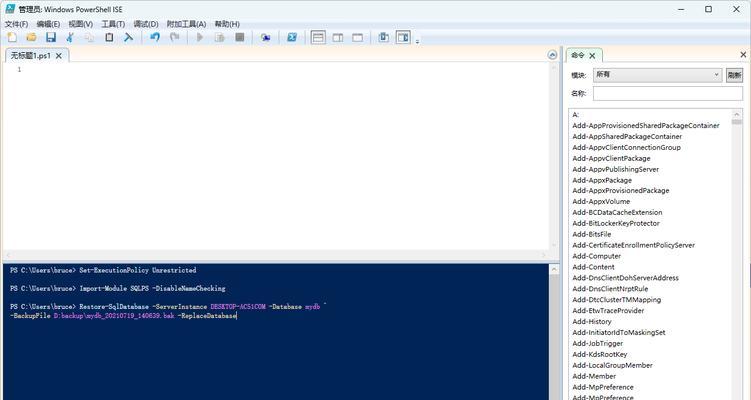The image size is (751, 400).
Task: Select the 无标题1.ps1 script tab
Action: [30, 56]
